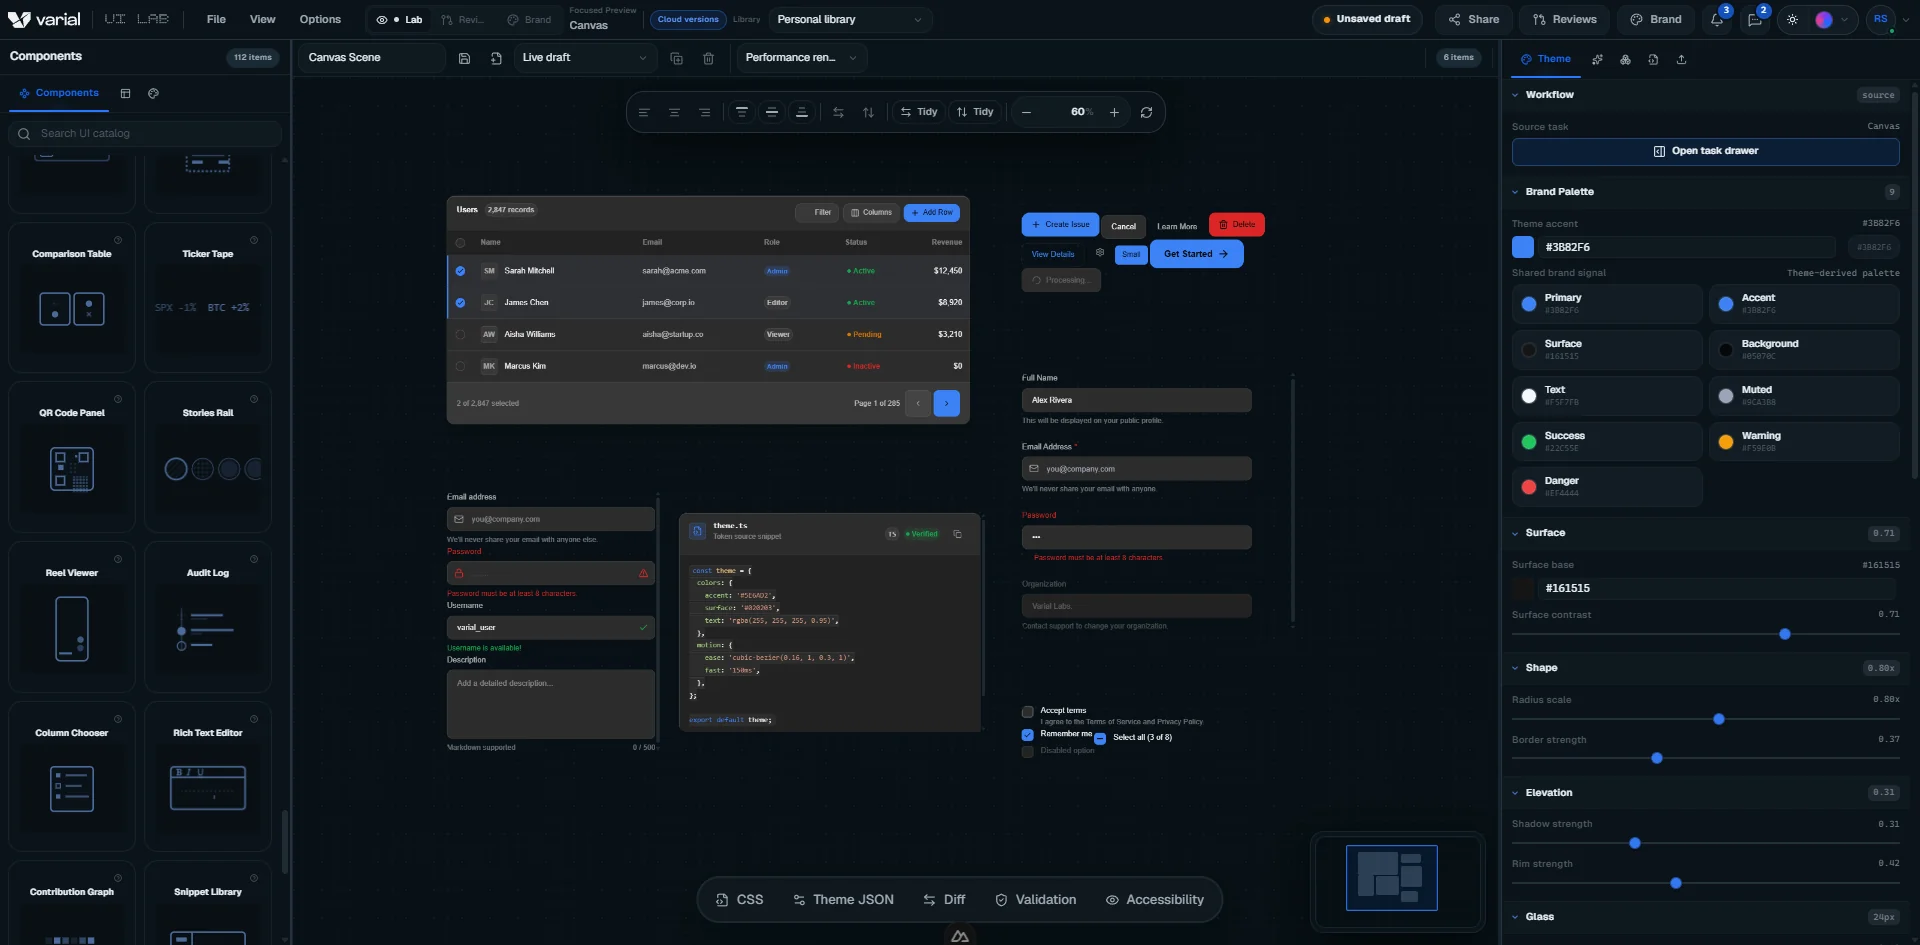
Task: Duplicate the live draft with the copy icon
Action: [x=676, y=58]
